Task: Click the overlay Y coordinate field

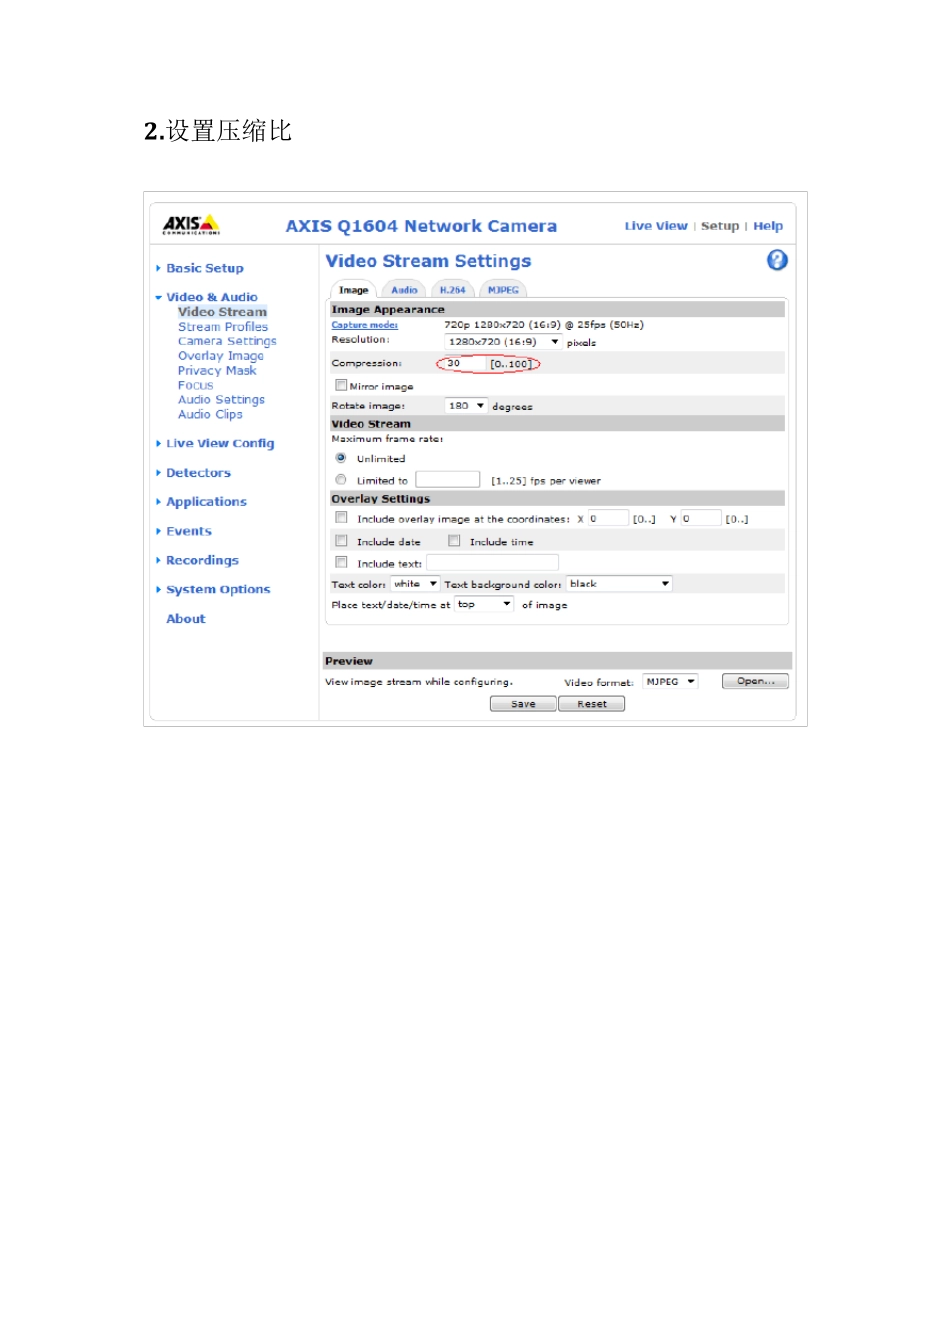Action: click(x=701, y=518)
